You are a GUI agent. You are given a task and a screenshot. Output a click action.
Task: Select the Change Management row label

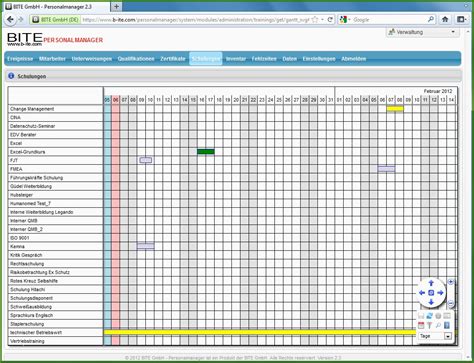click(x=32, y=109)
